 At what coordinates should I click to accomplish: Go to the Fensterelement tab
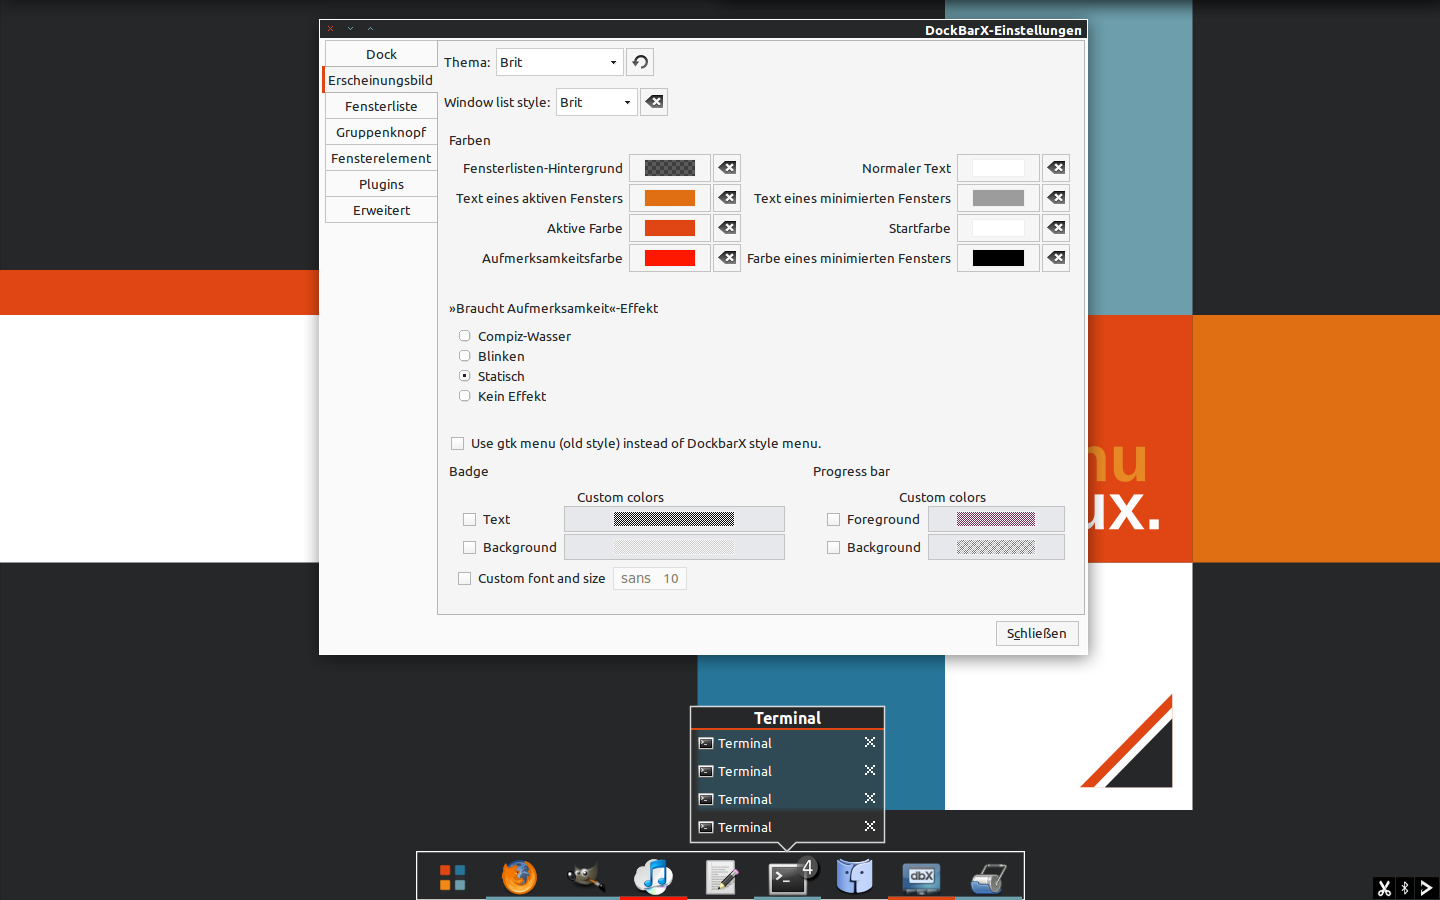(x=381, y=158)
